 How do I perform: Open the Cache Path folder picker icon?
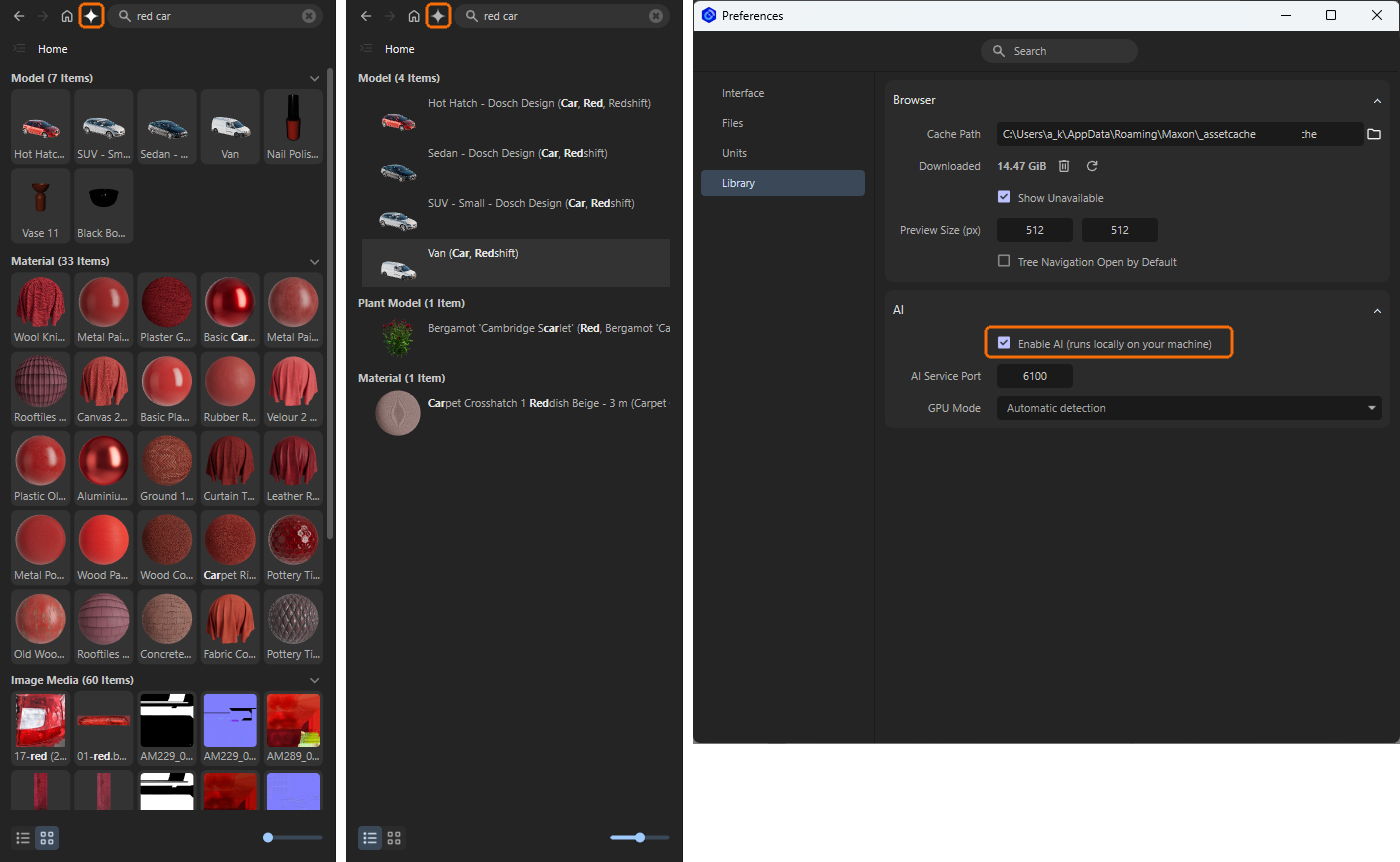point(1374,133)
